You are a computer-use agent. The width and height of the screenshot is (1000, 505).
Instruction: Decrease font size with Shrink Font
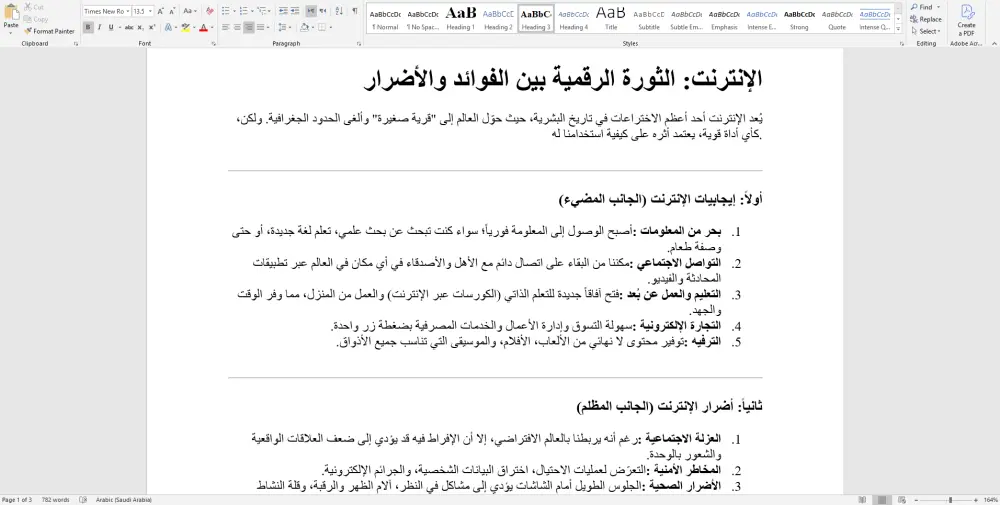coord(173,11)
